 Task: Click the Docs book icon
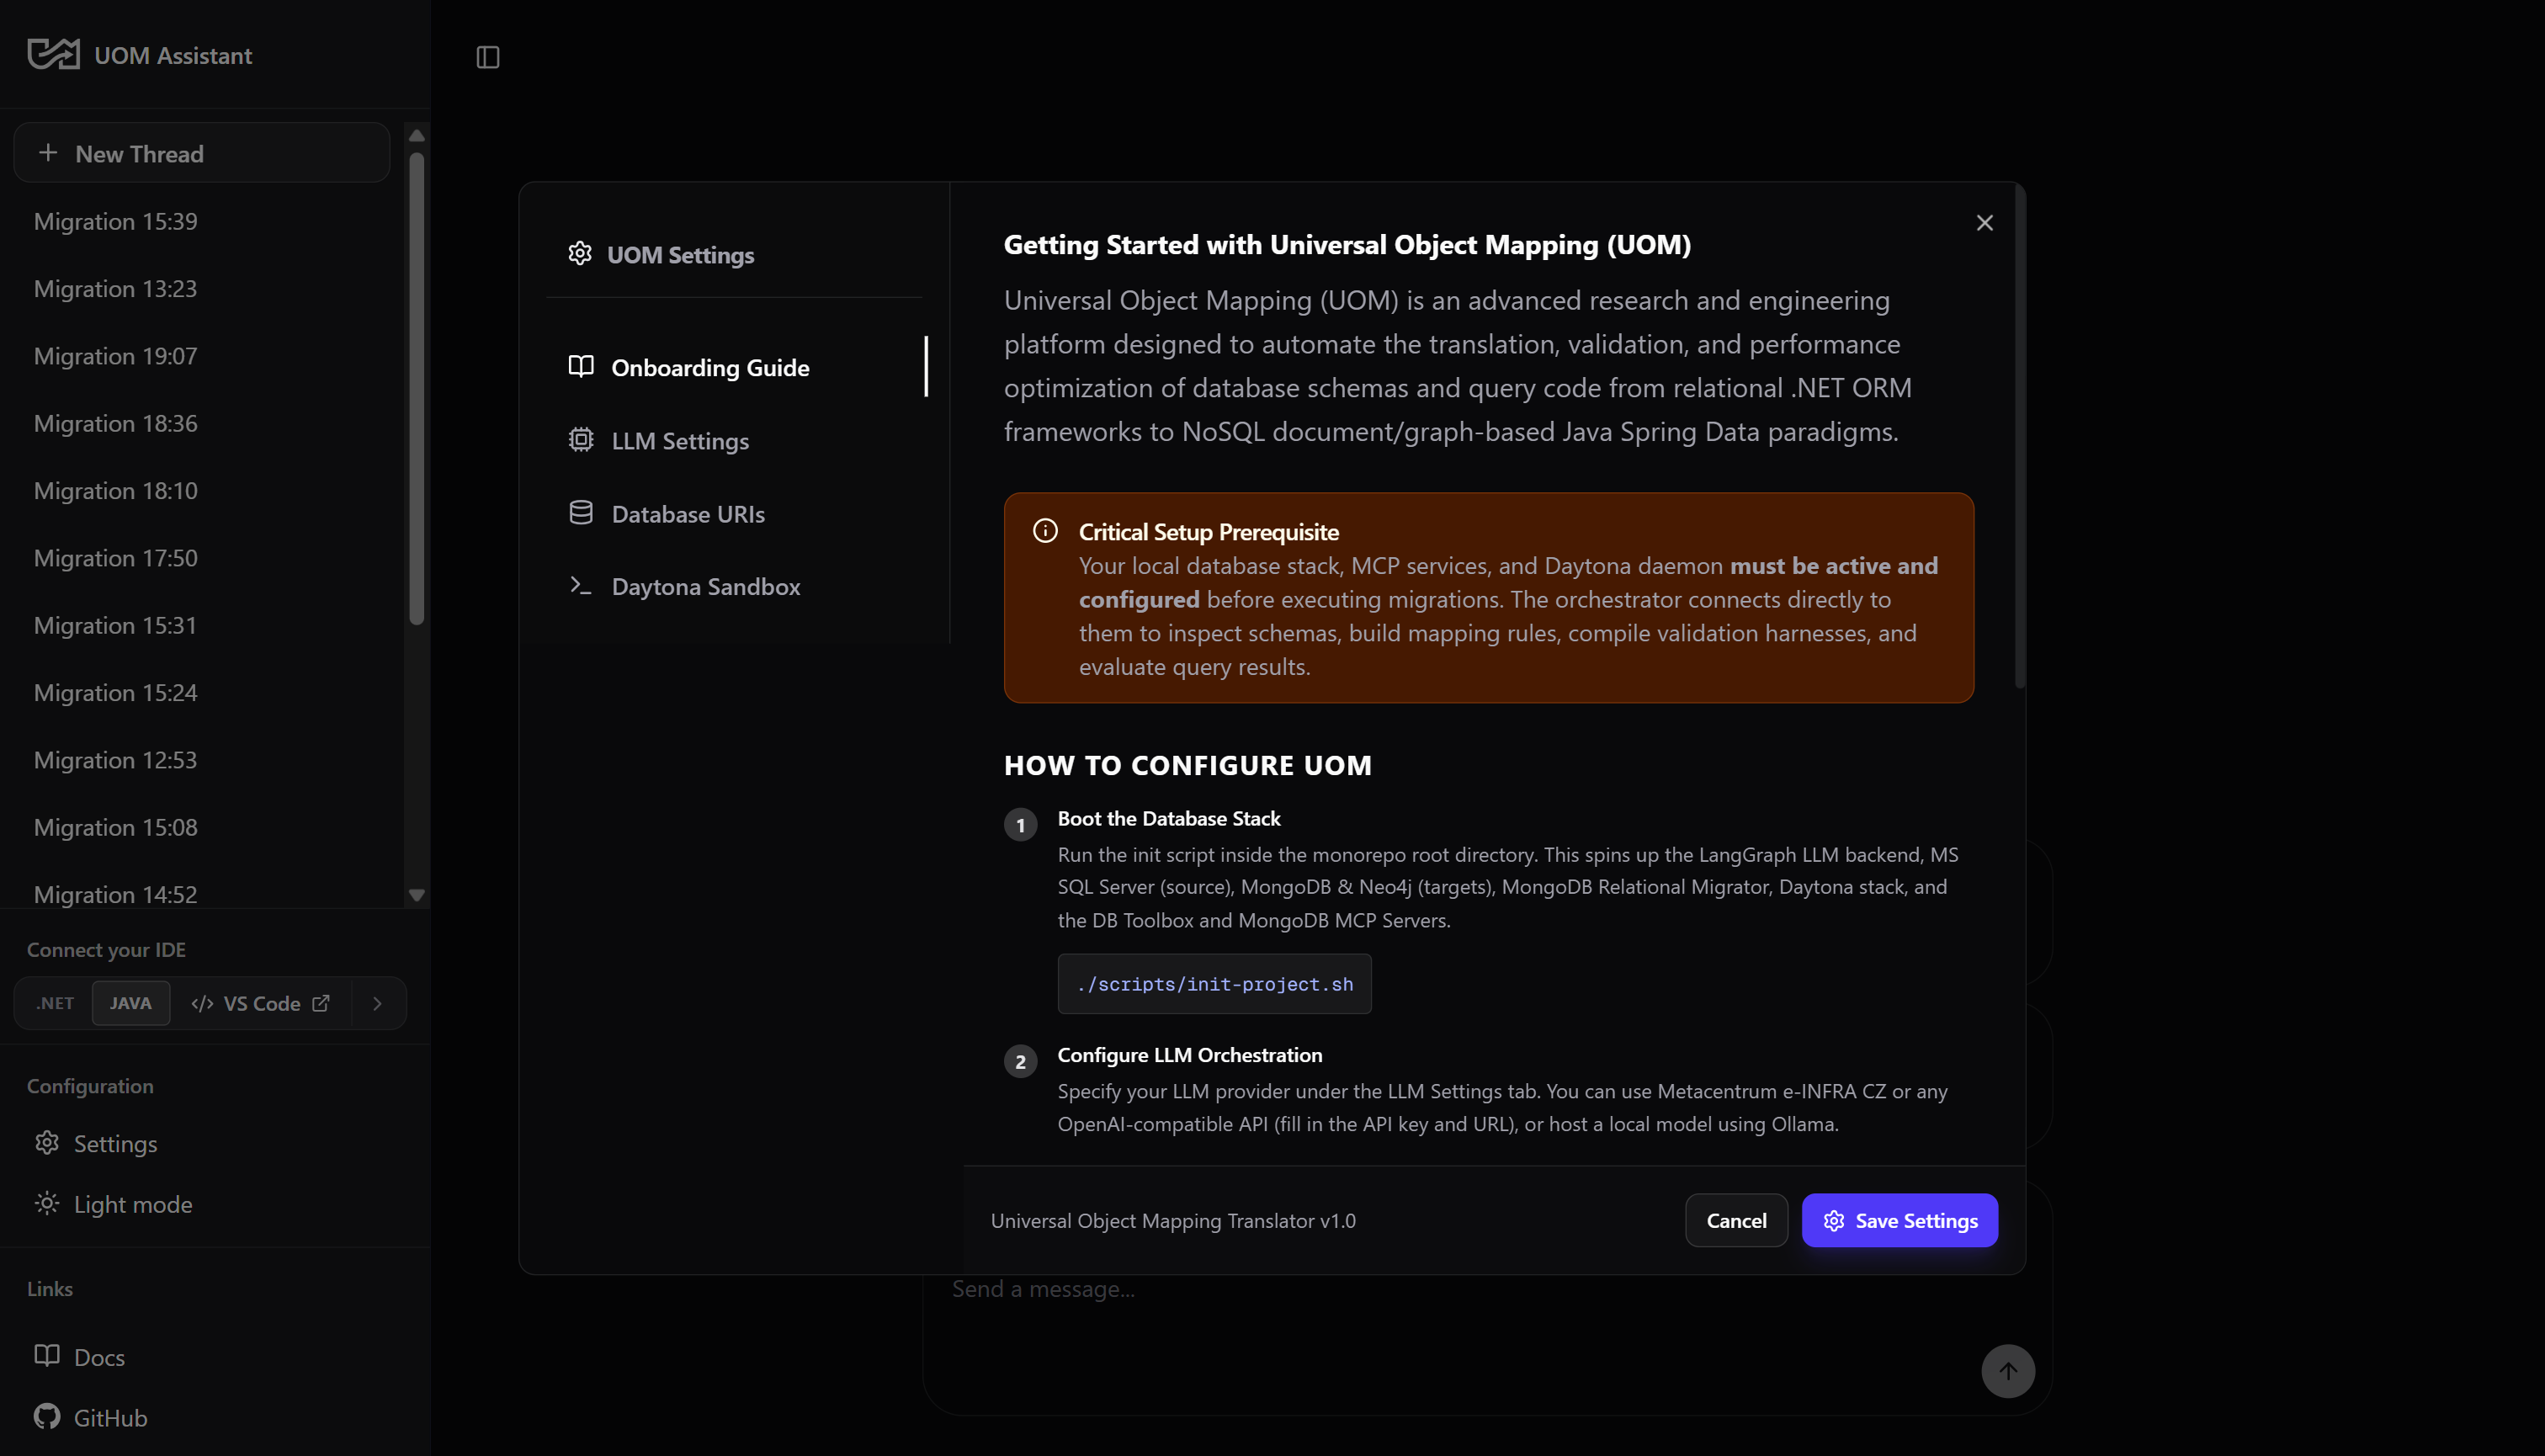[x=47, y=1356]
